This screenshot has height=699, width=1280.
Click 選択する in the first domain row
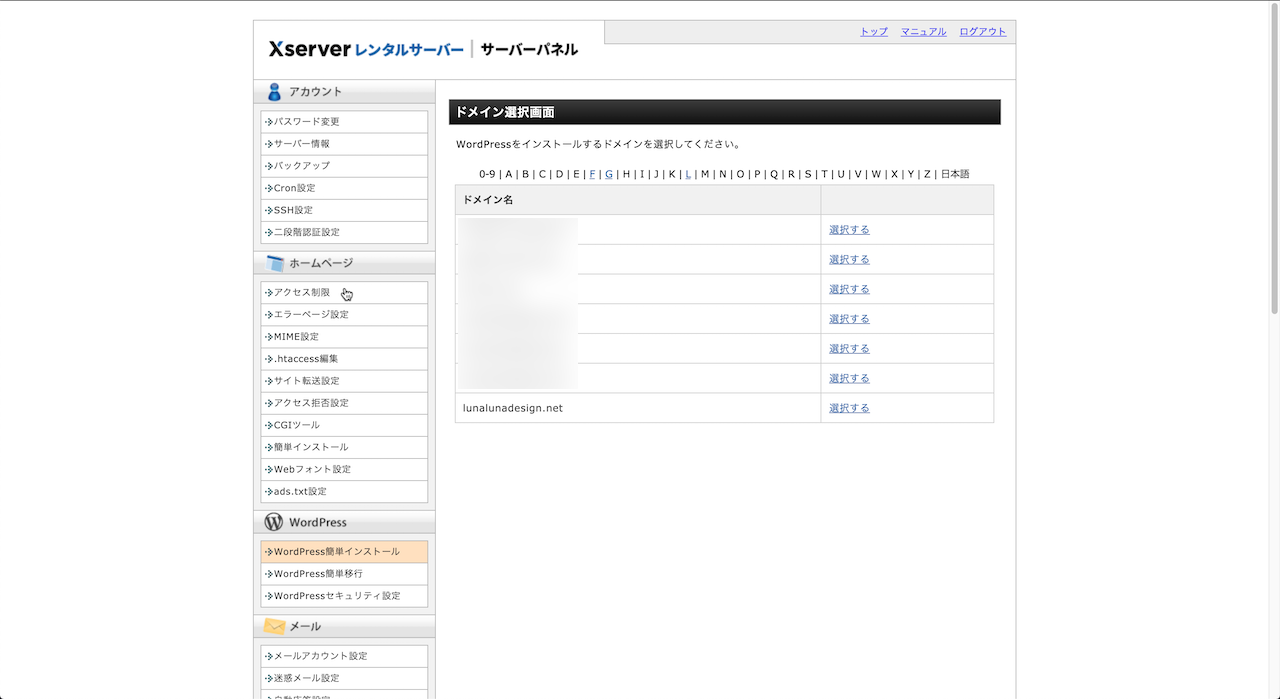pos(849,230)
